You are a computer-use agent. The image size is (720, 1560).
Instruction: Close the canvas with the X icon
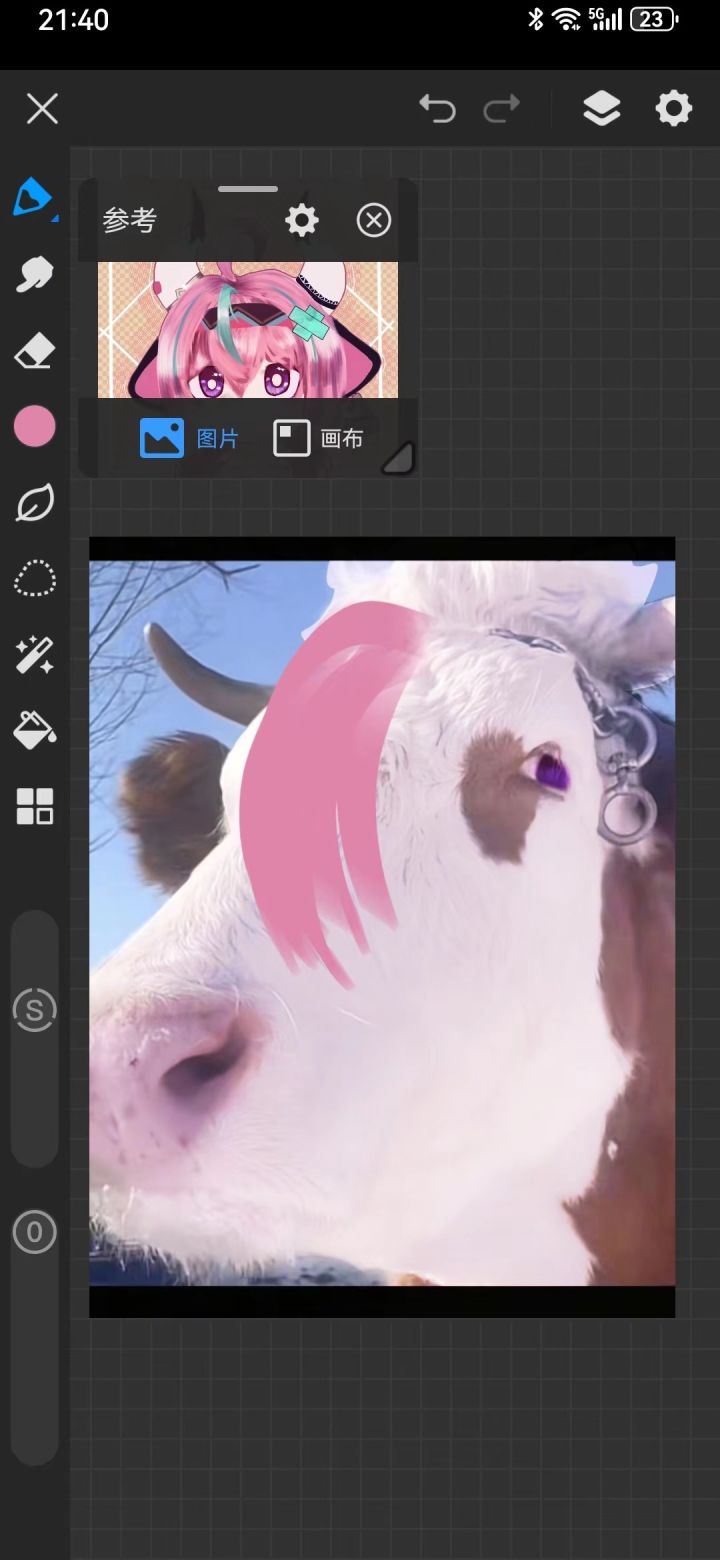click(42, 109)
